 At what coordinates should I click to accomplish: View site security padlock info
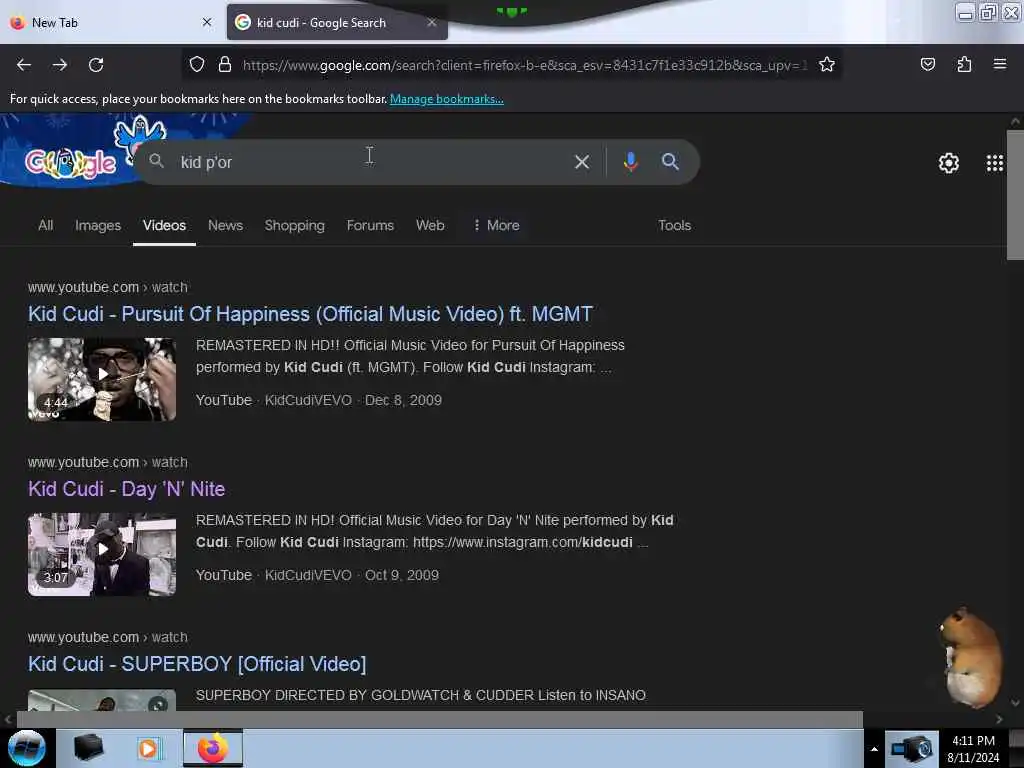click(x=225, y=65)
